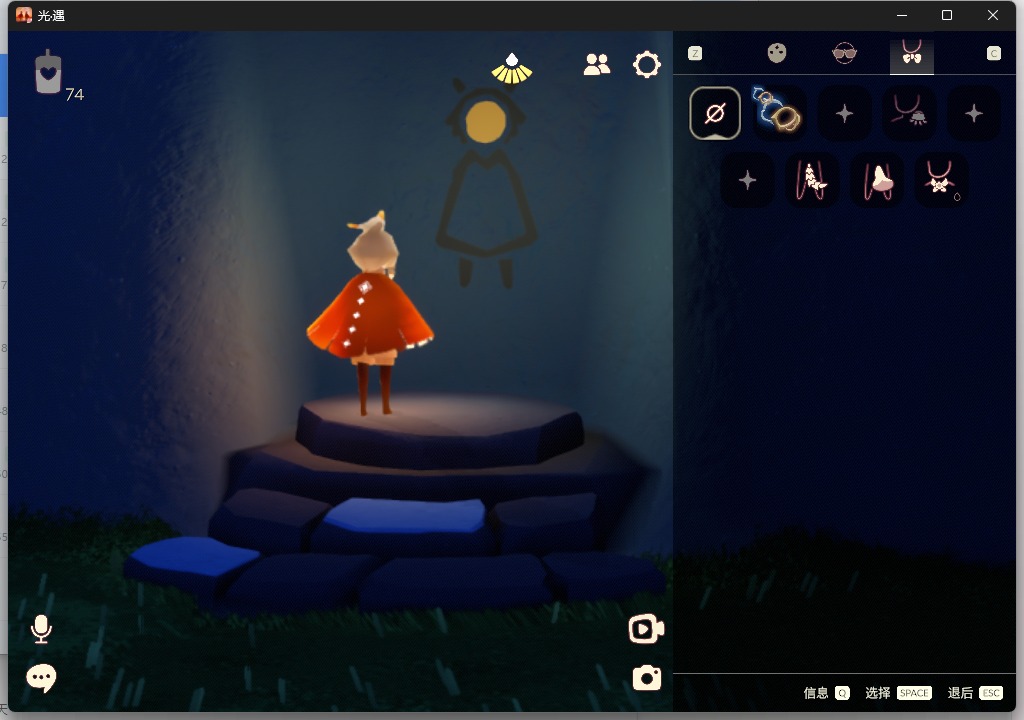This screenshot has height=720, width=1024.
Task: Equip the bow flower necklace
Action: coord(941,180)
